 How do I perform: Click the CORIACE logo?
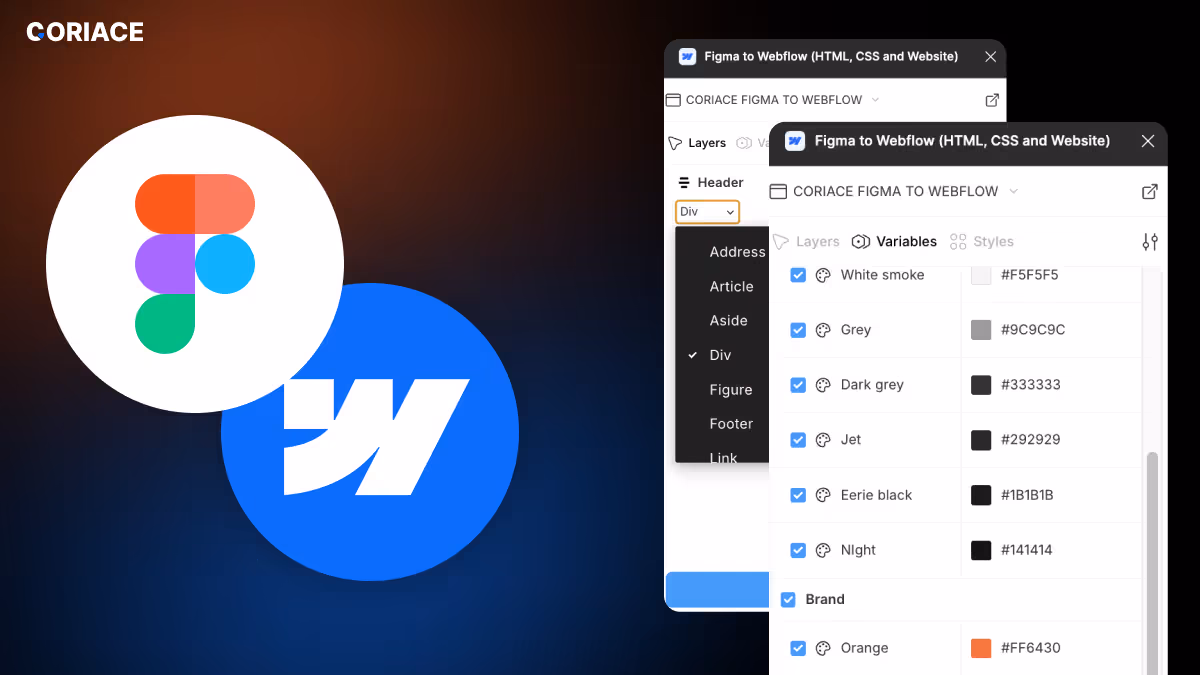click(85, 32)
